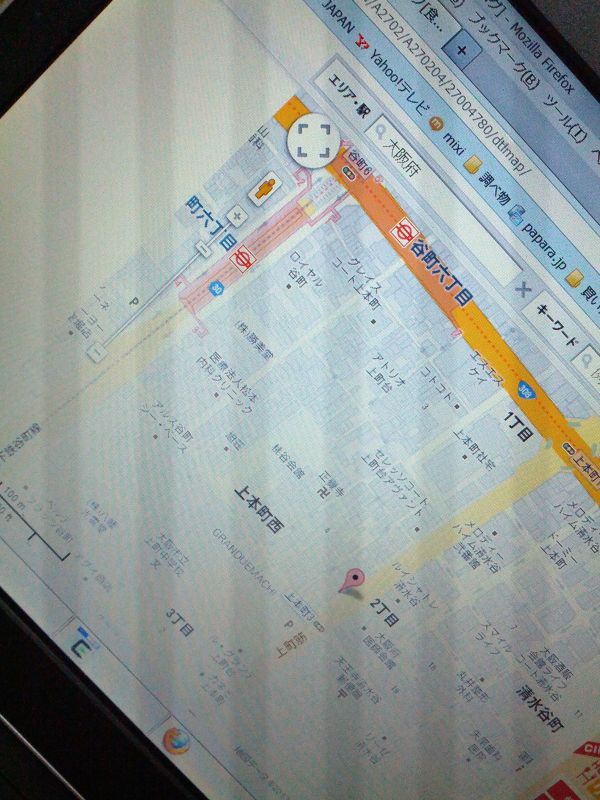Open a new browser tab
This screenshot has height=800, width=600.
click(462, 51)
